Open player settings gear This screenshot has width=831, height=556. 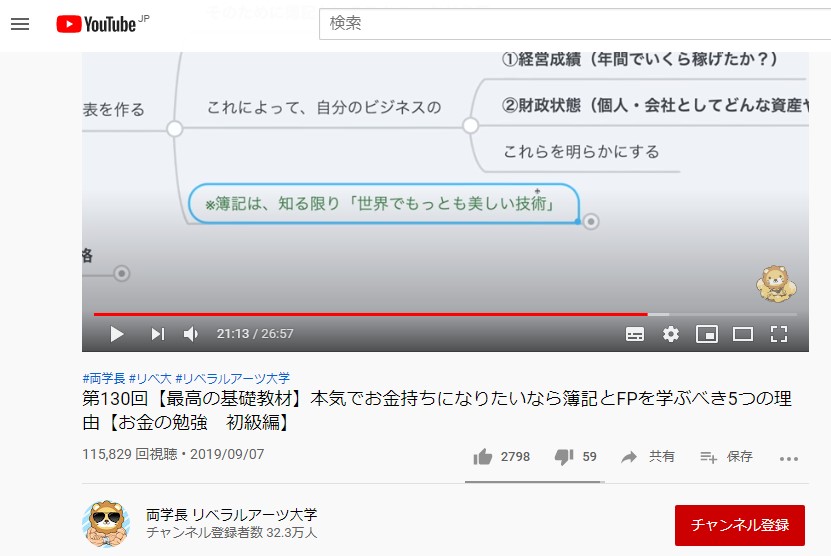tap(671, 334)
